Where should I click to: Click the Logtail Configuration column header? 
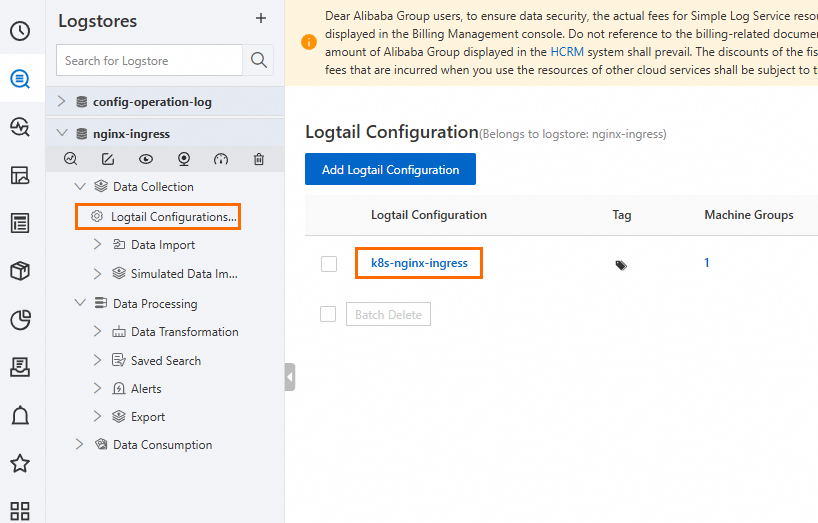coord(429,215)
